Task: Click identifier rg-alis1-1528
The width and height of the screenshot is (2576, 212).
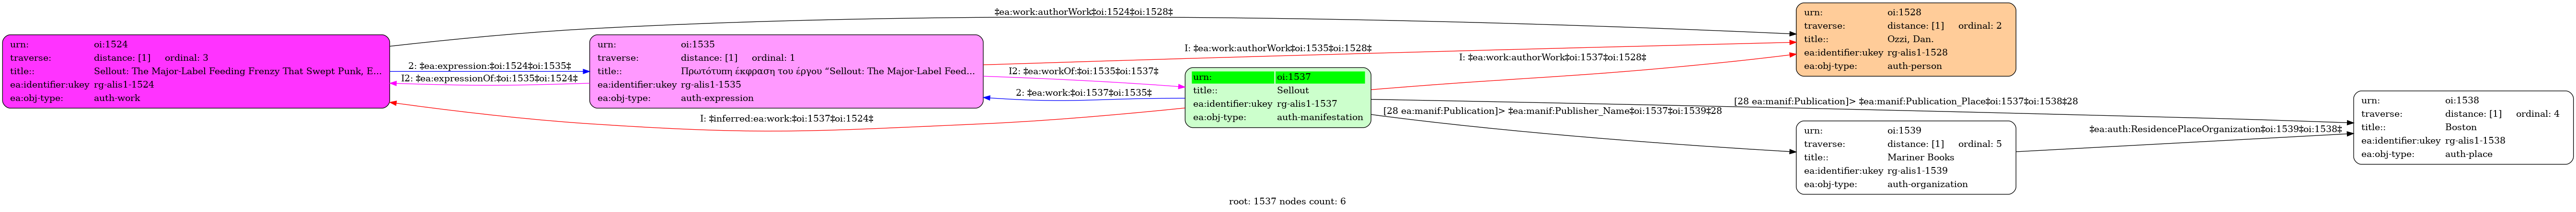Action: click(1917, 52)
